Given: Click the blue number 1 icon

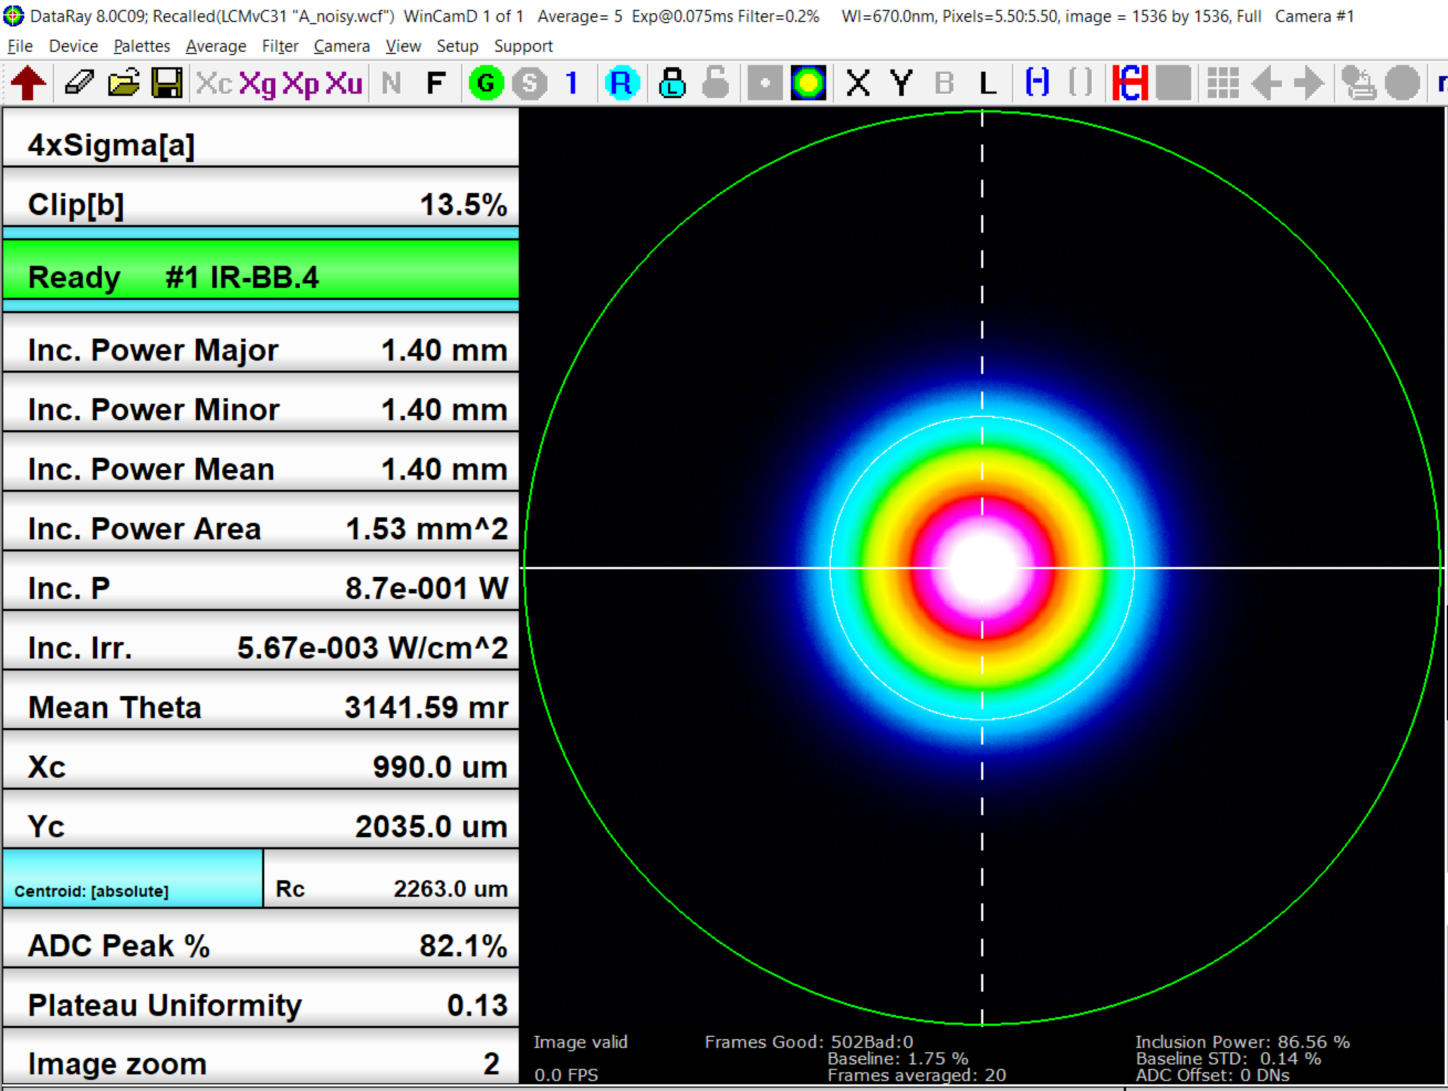Looking at the screenshot, I should coord(572,83).
